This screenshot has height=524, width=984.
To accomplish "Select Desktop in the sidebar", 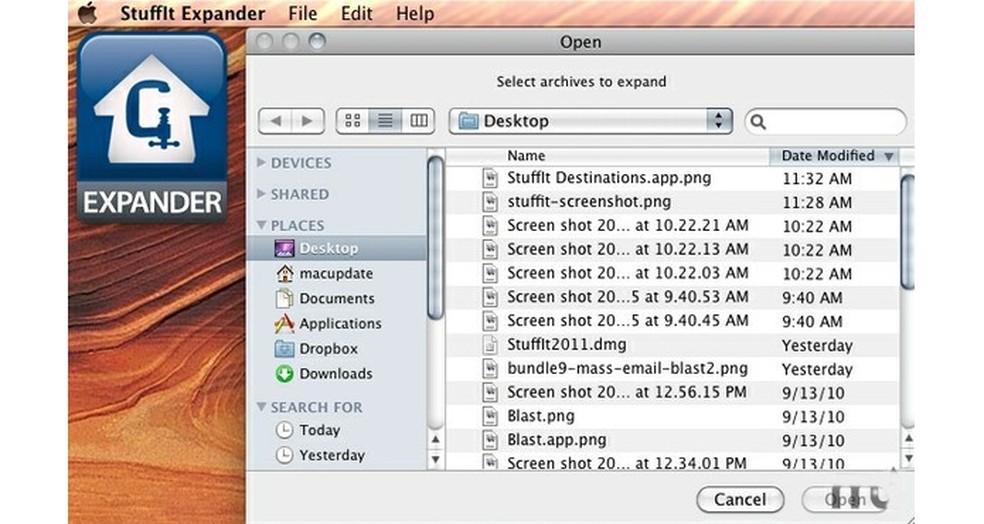I will coord(336,249).
